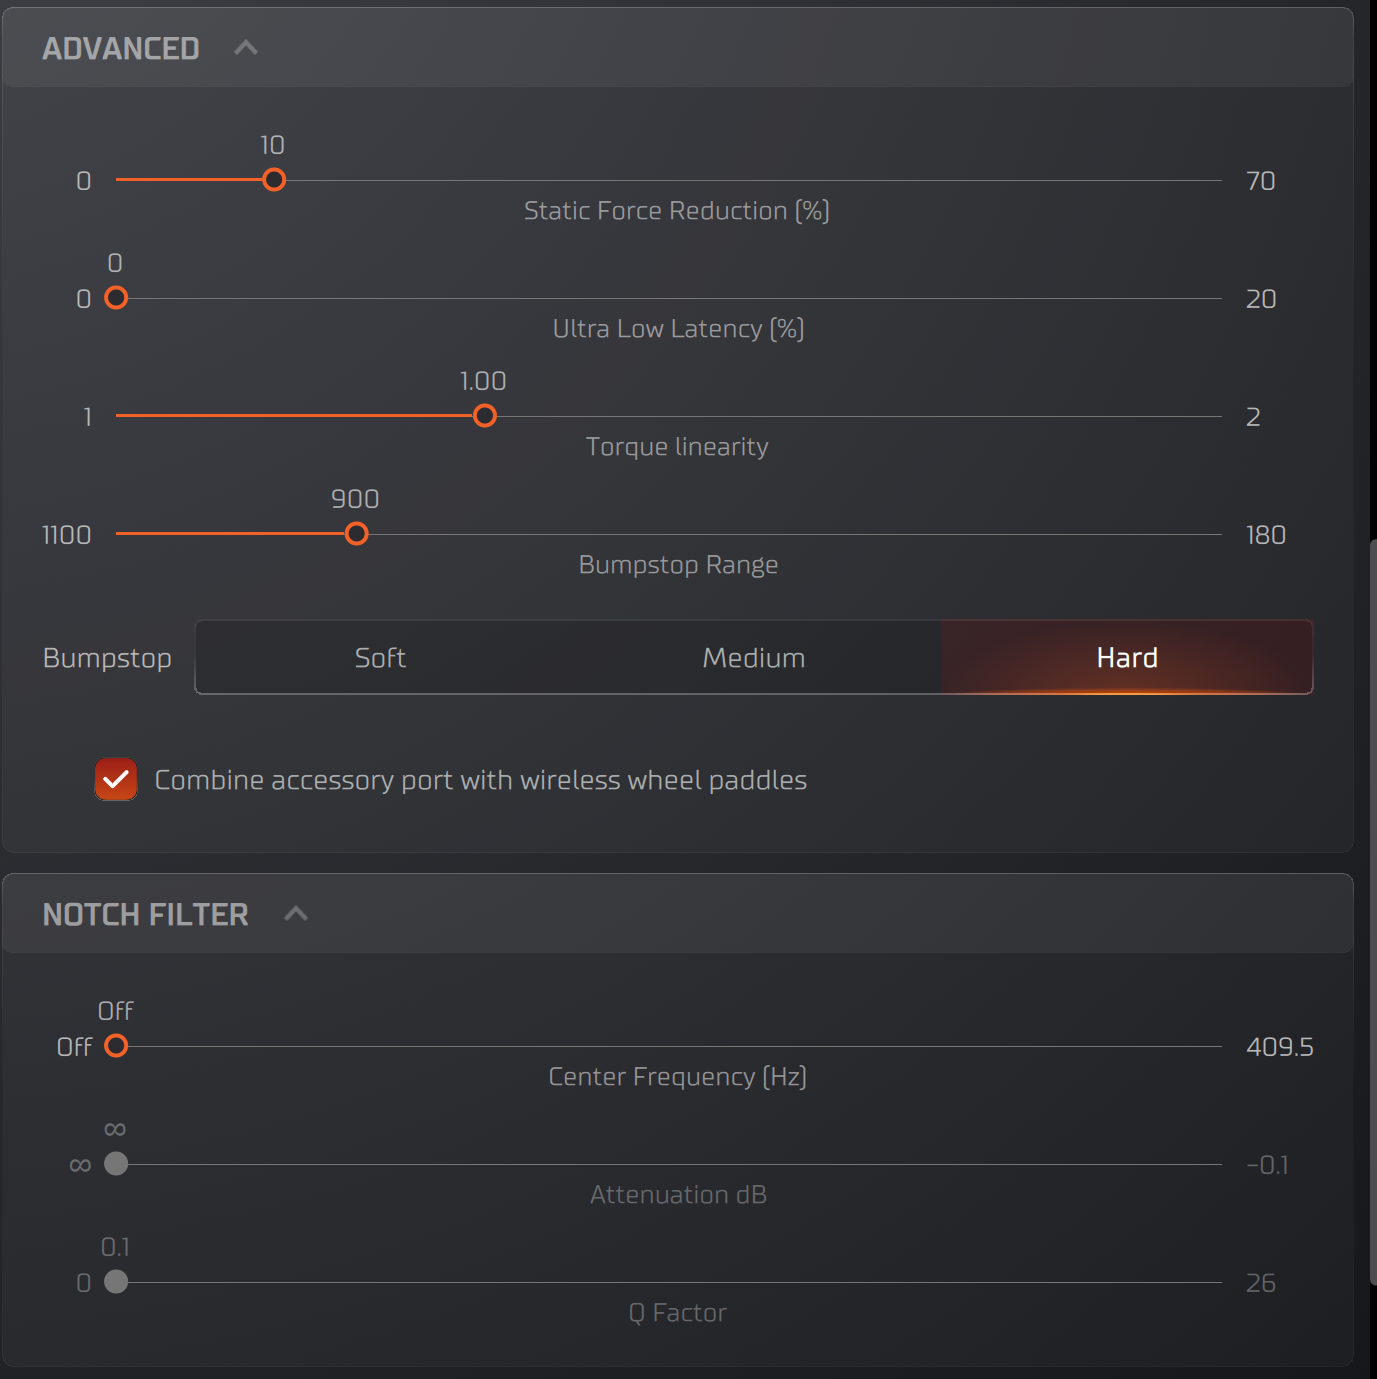Image resolution: width=1377 pixels, height=1379 pixels.
Task: Click the Q Factor slider handle
Action: (x=116, y=1282)
